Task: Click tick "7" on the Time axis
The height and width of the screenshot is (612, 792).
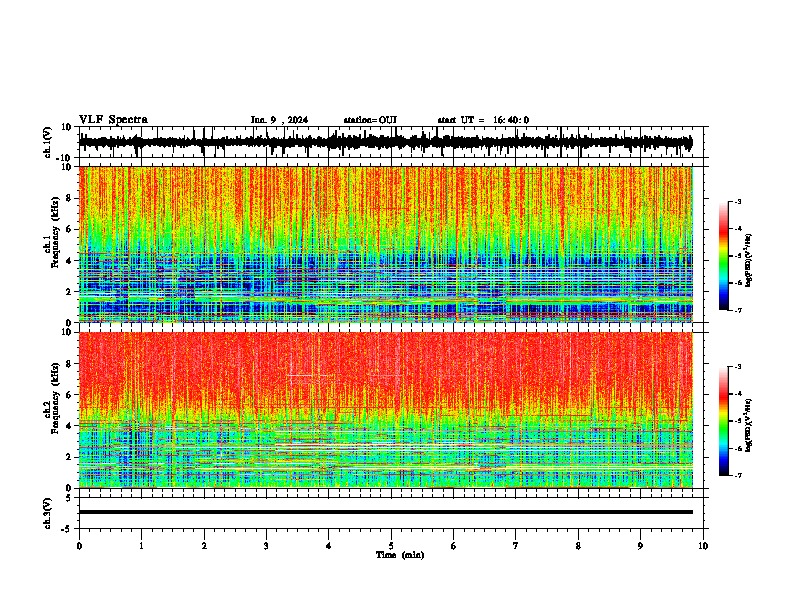Action: point(516,546)
